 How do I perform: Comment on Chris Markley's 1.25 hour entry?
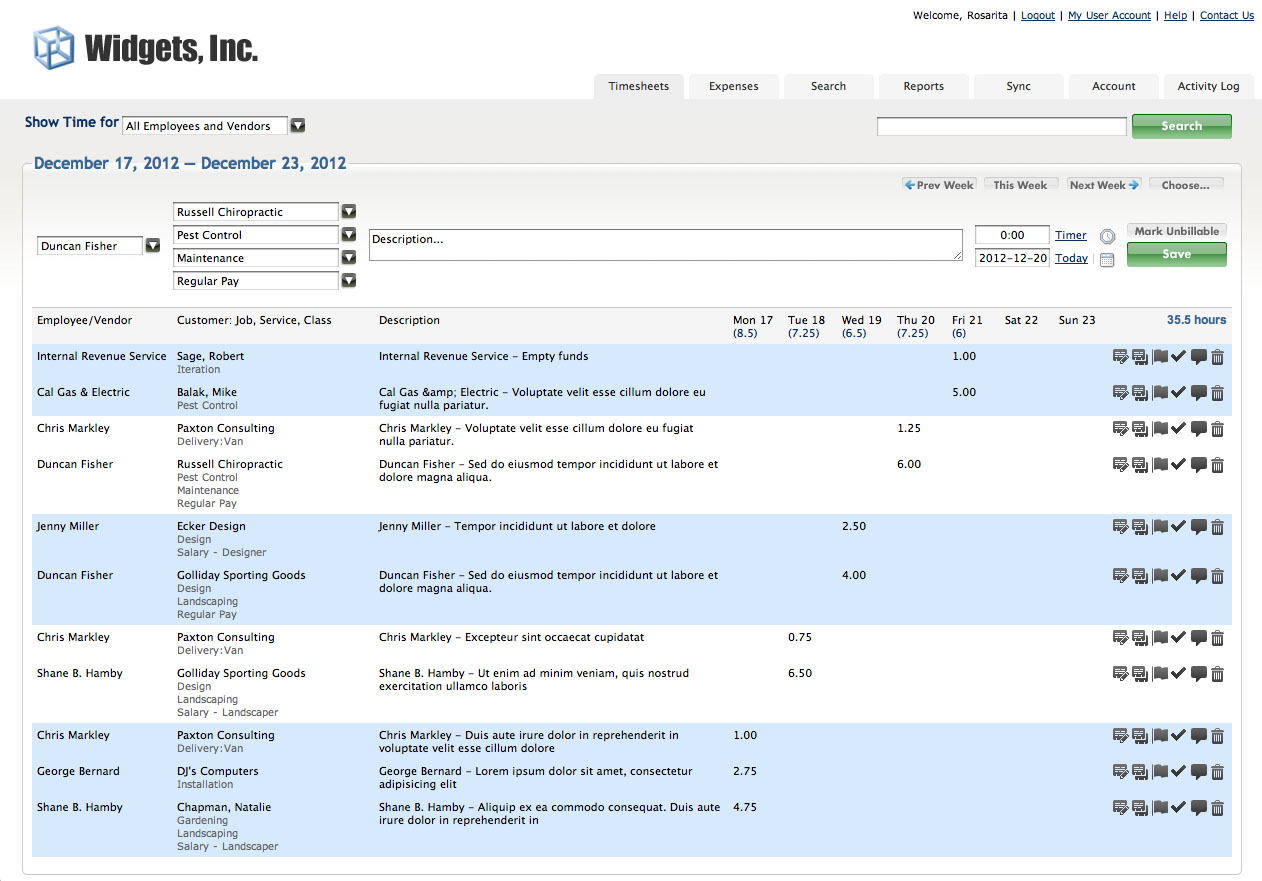[x=1199, y=429]
